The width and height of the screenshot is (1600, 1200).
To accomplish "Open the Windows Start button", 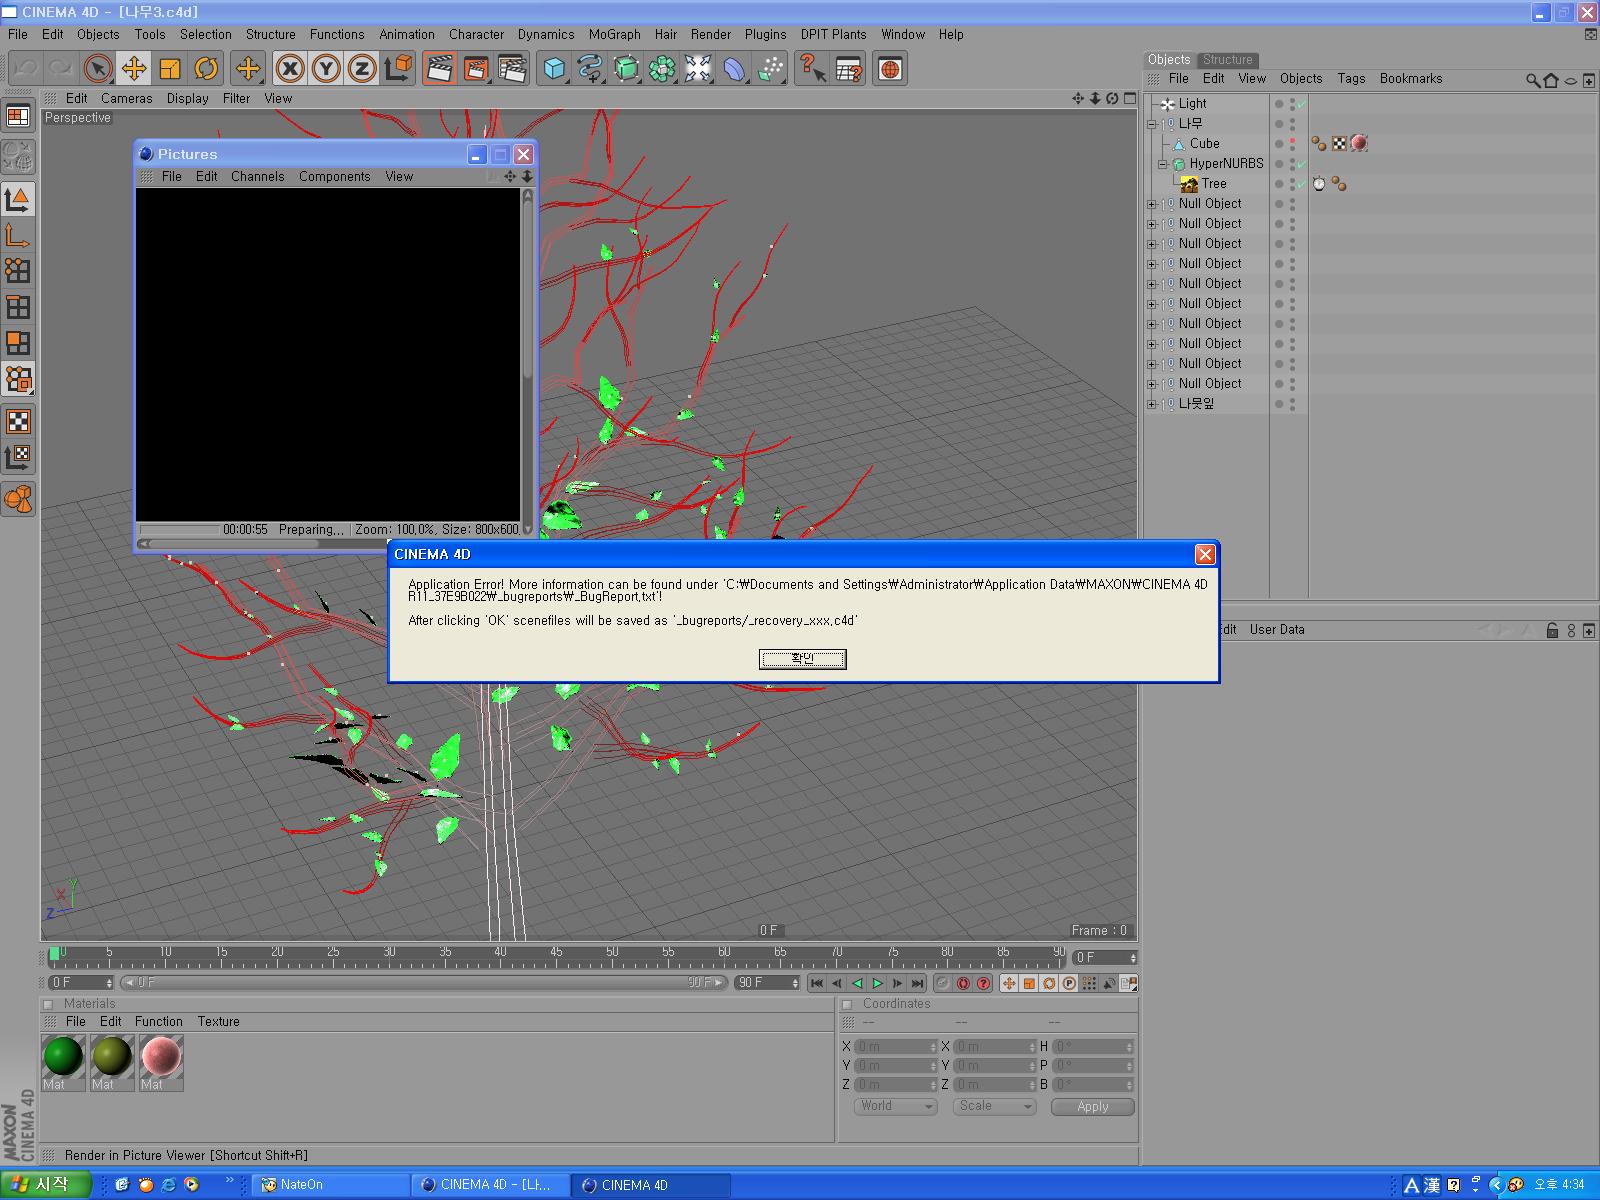I will pos(45,1185).
